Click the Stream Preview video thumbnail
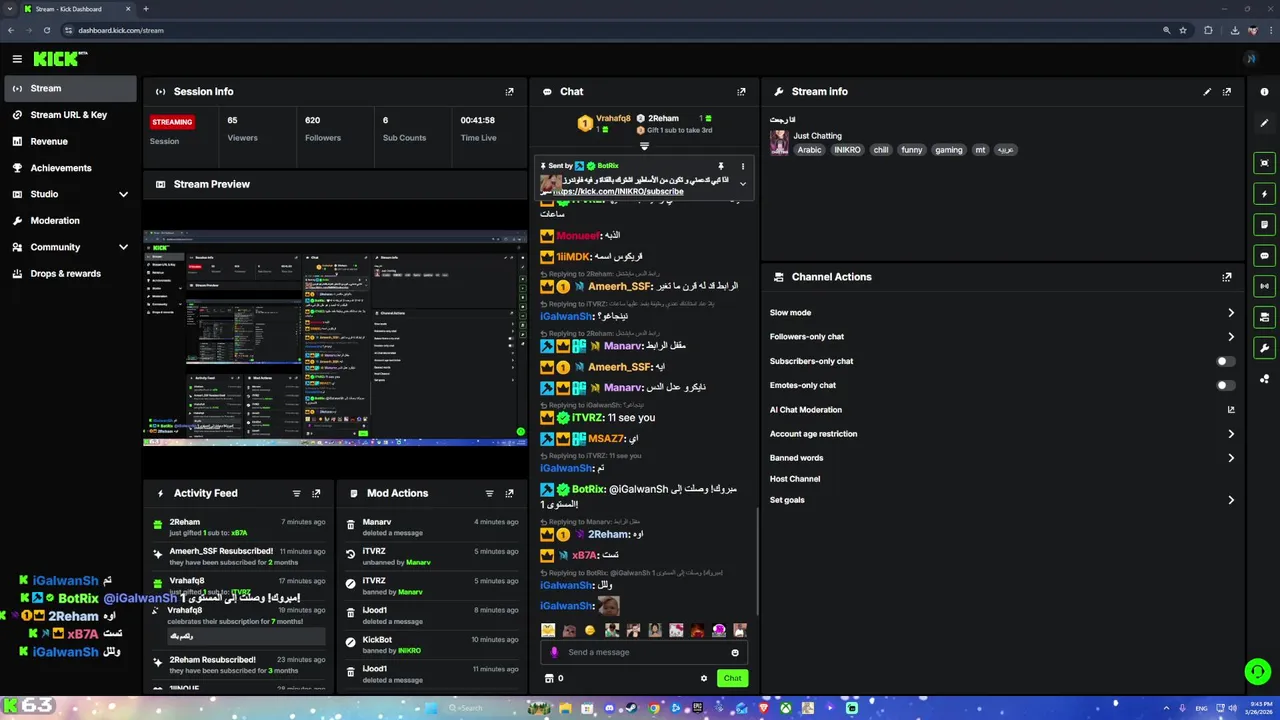1280x720 pixels. [x=335, y=339]
